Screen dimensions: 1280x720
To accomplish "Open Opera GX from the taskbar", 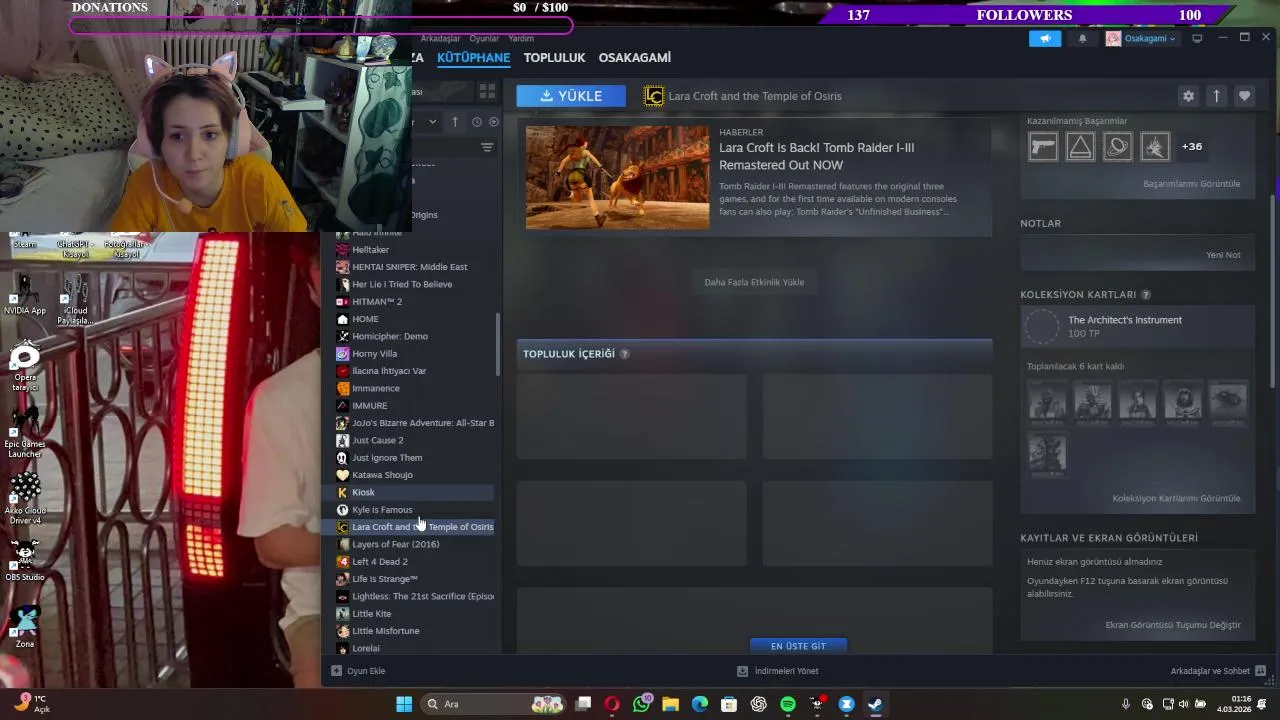I will [612, 704].
